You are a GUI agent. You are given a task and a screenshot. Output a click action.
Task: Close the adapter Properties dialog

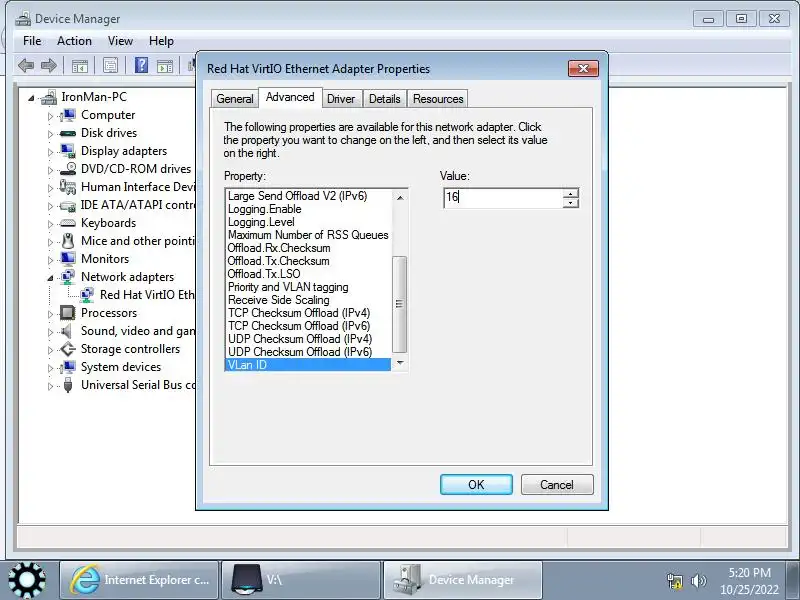click(x=583, y=68)
